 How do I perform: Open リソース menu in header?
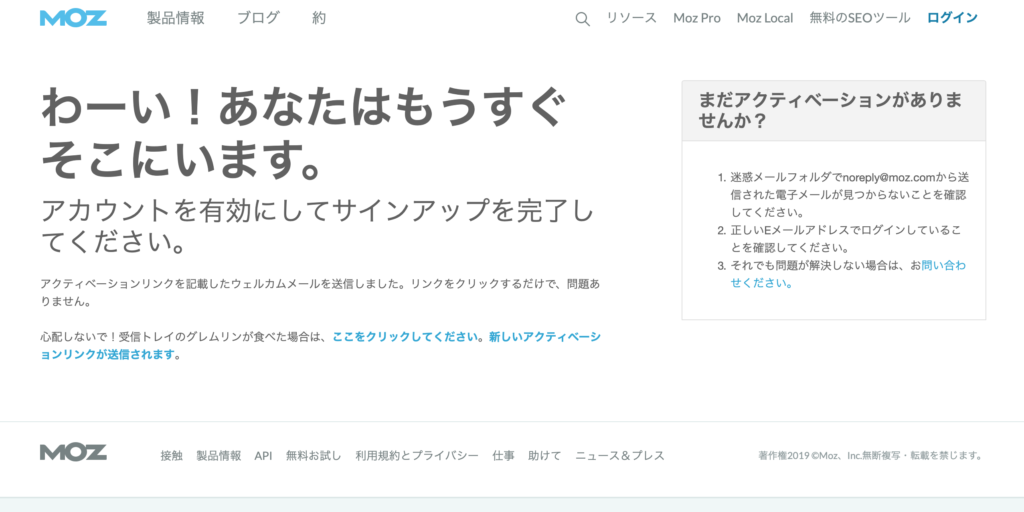coord(631,18)
